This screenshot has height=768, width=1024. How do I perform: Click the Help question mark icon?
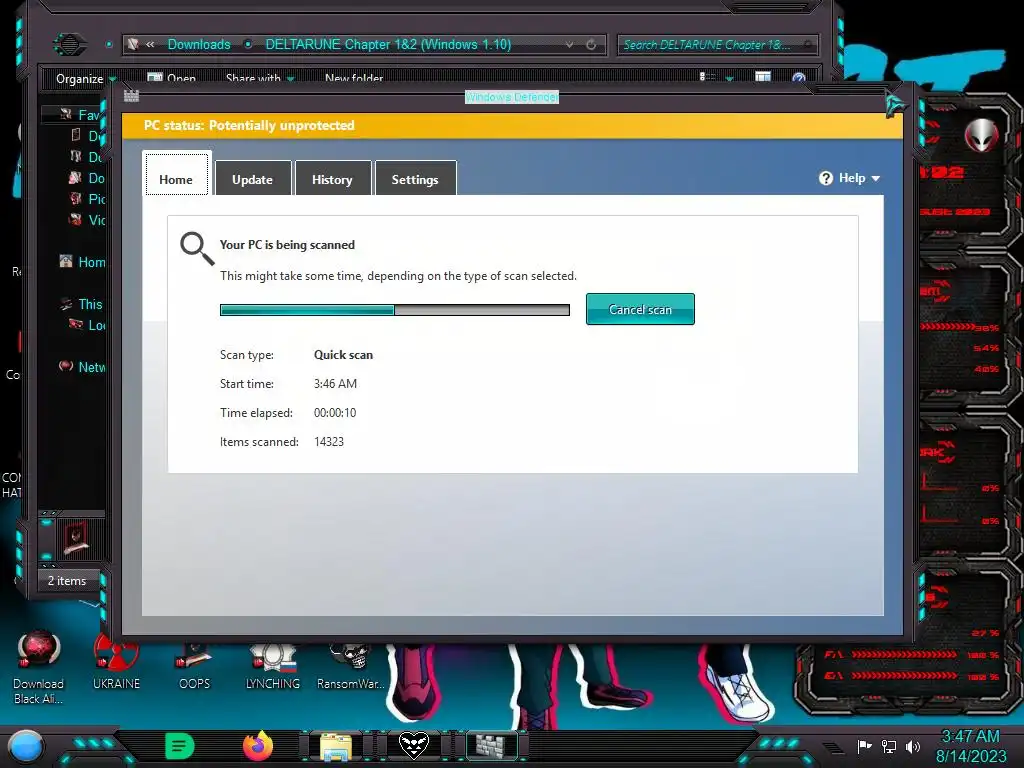[x=825, y=178]
